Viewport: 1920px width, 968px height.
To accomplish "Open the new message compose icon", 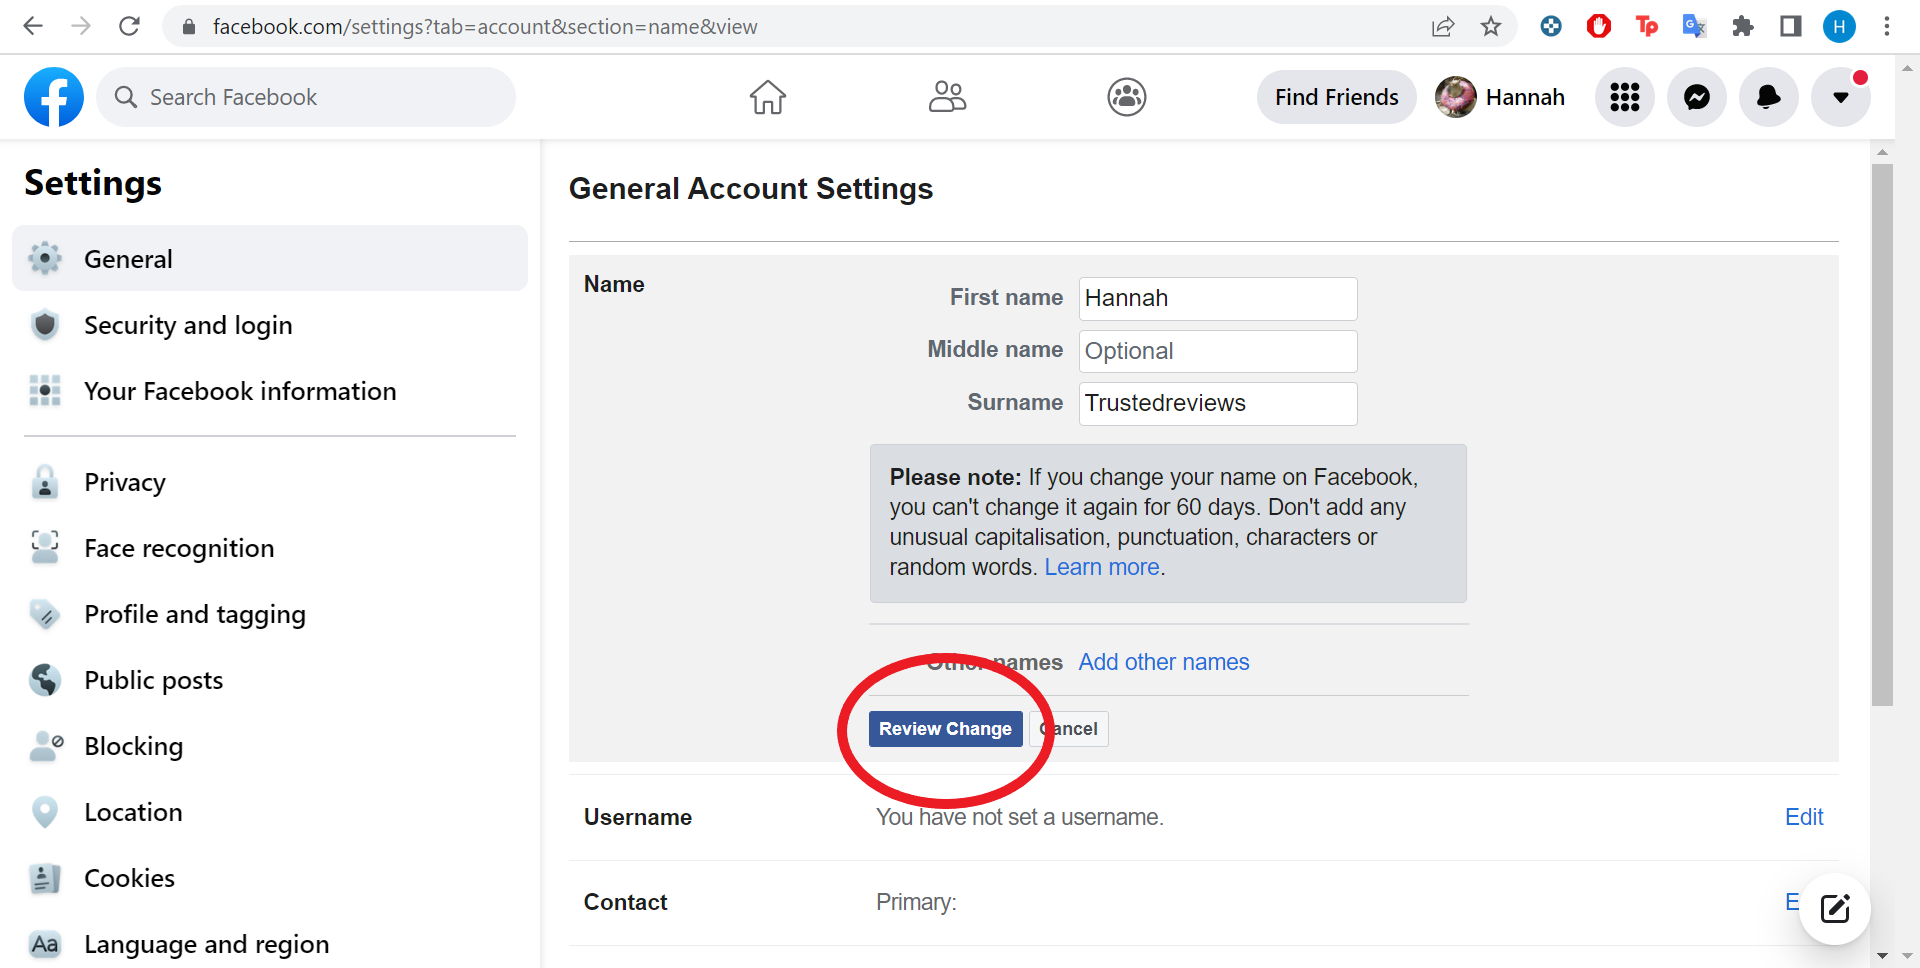I will coord(1835,909).
